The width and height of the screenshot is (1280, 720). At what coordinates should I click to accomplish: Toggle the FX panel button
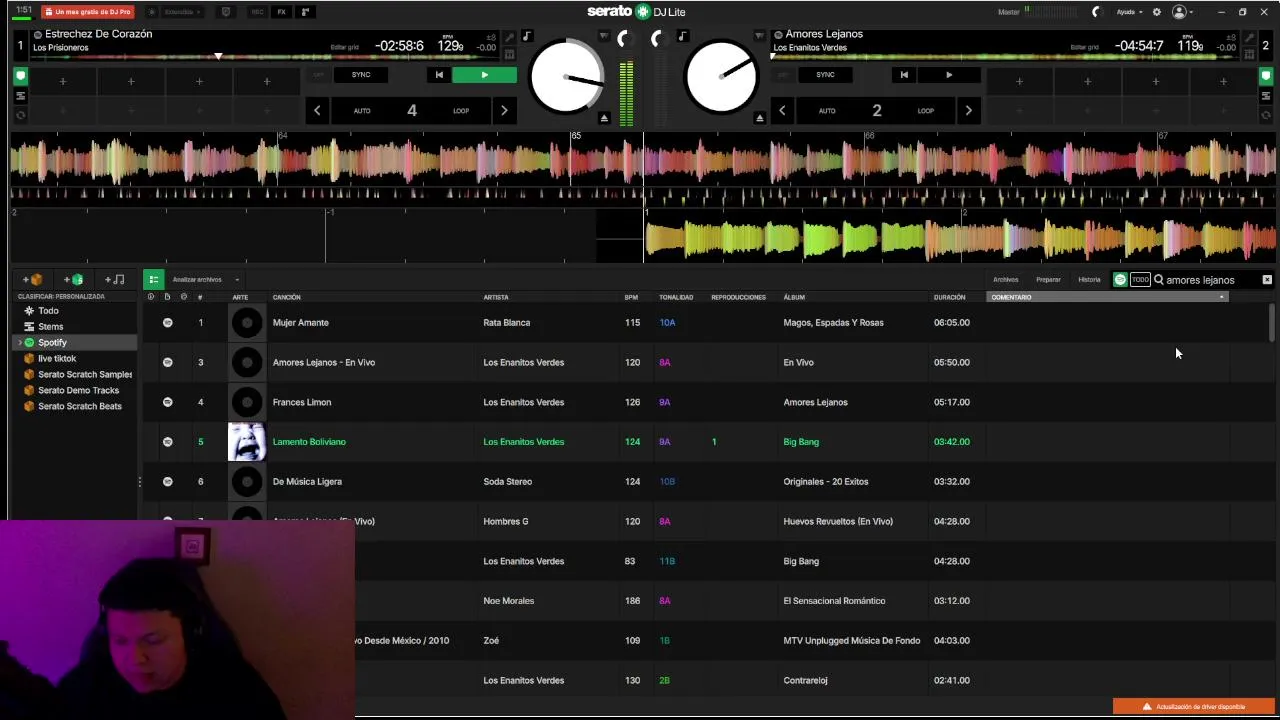click(x=281, y=12)
